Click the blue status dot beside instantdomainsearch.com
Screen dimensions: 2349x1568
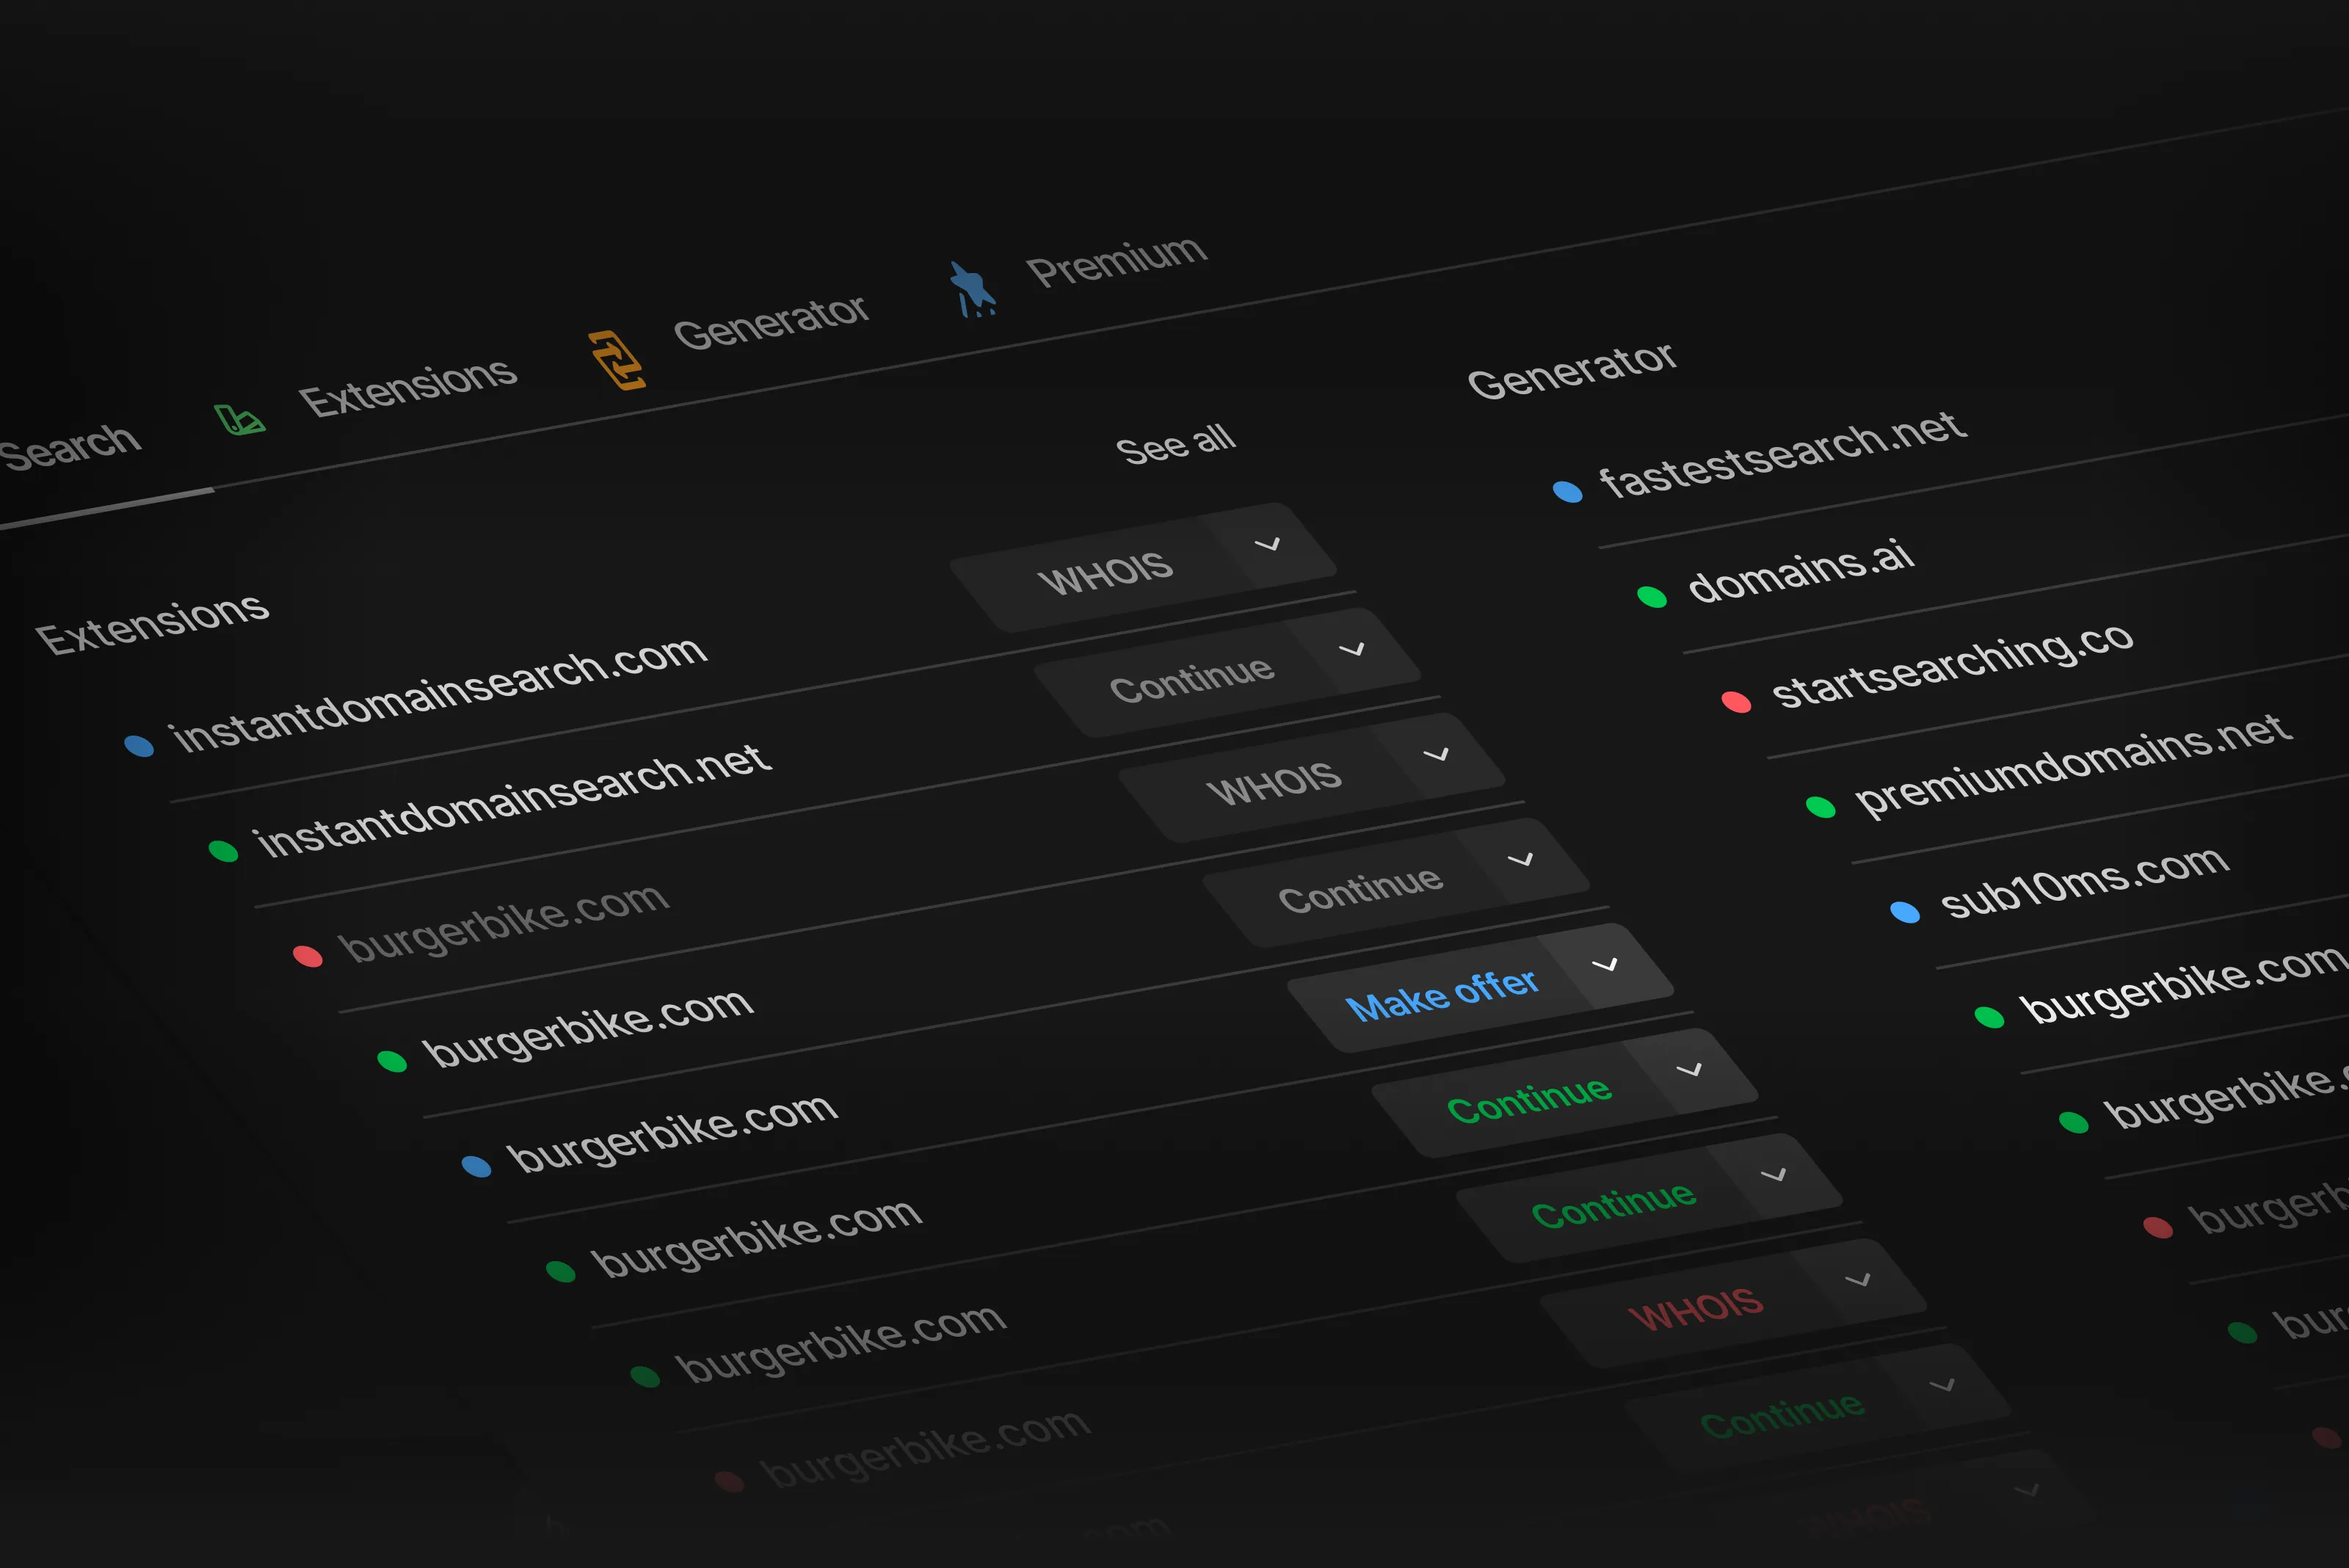point(139,745)
